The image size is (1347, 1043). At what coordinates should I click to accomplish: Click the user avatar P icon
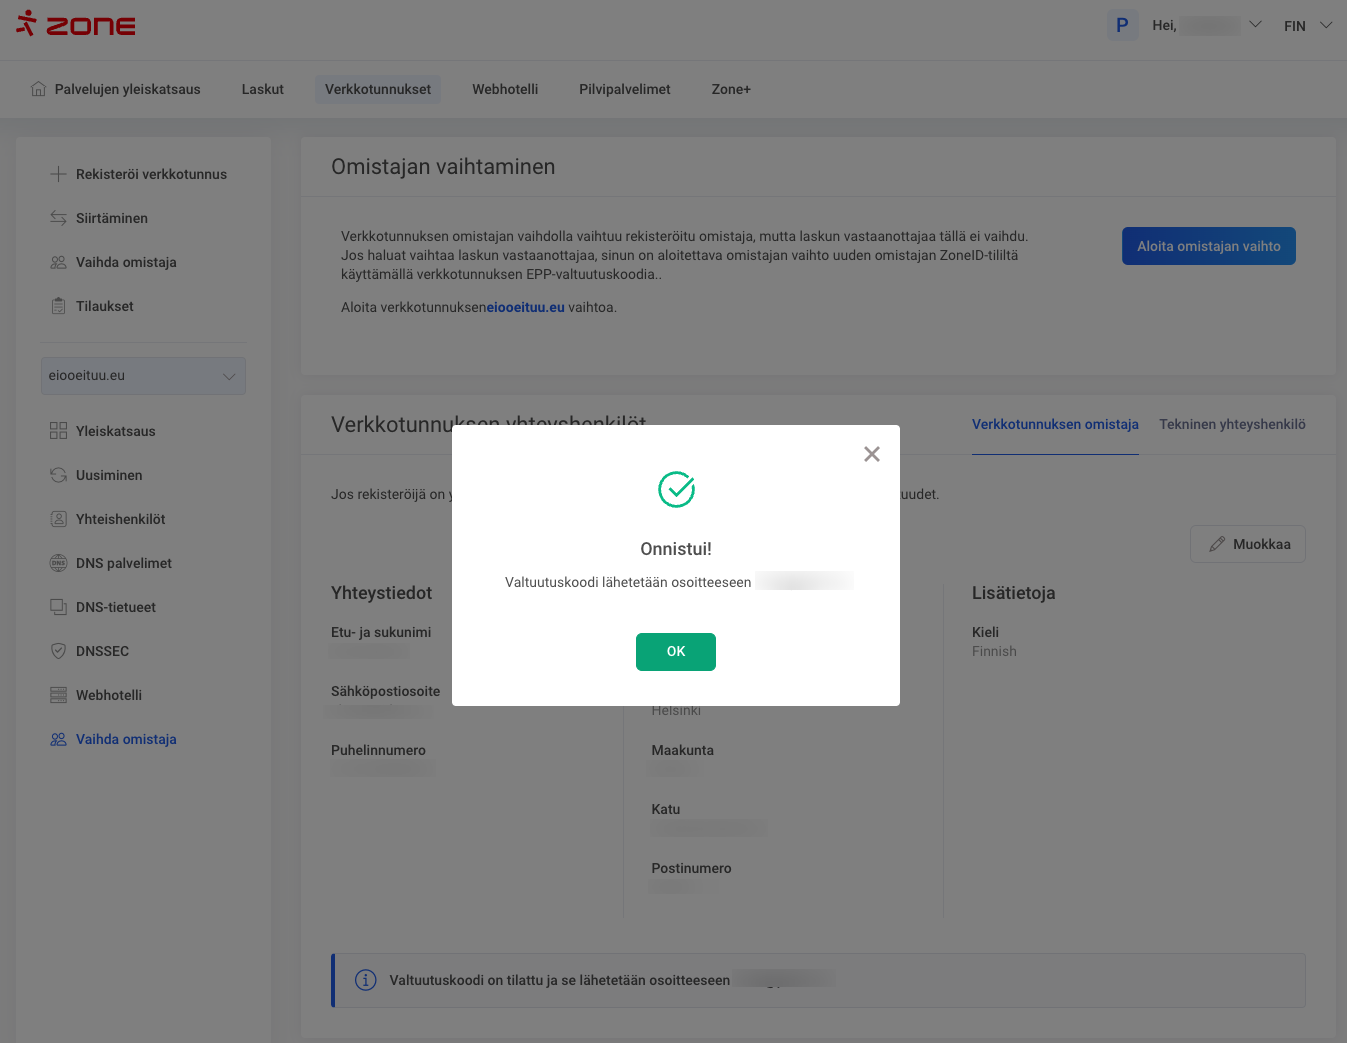tap(1121, 25)
